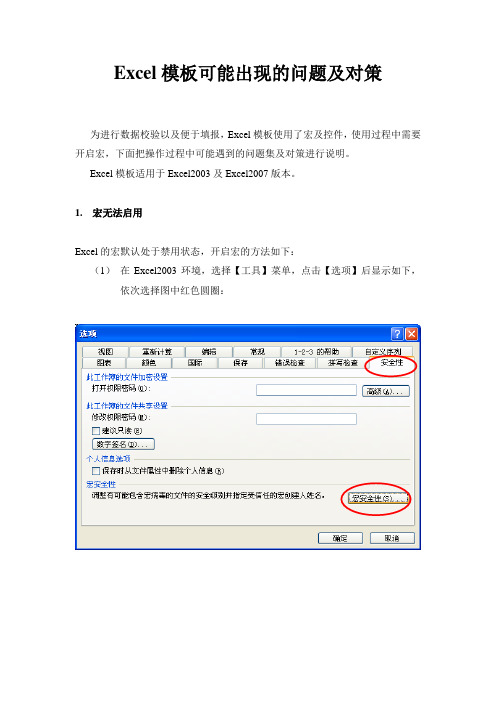496x702 pixels.
Task: Select the 编辑 tab
Action: pyautogui.click(x=209, y=352)
